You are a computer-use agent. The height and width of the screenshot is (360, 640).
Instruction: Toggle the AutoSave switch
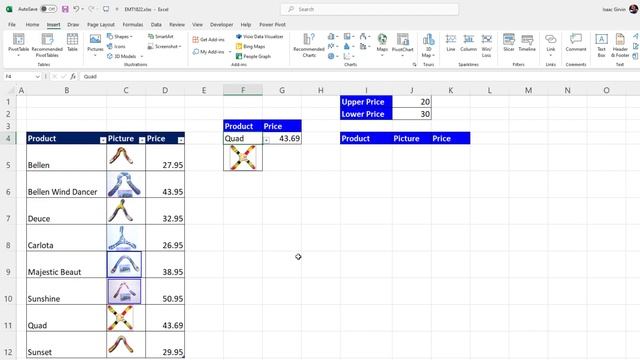click(x=49, y=9)
